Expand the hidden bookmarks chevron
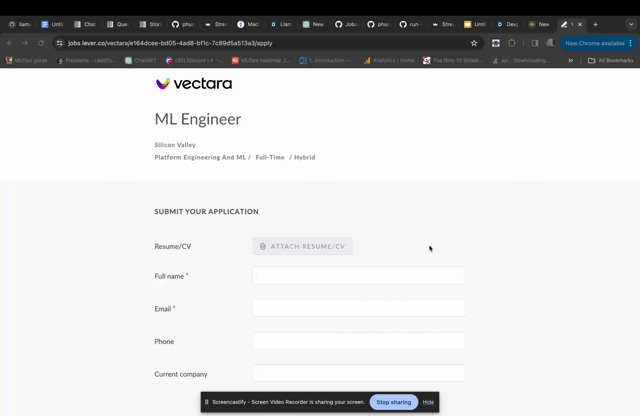 tap(571, 60)
